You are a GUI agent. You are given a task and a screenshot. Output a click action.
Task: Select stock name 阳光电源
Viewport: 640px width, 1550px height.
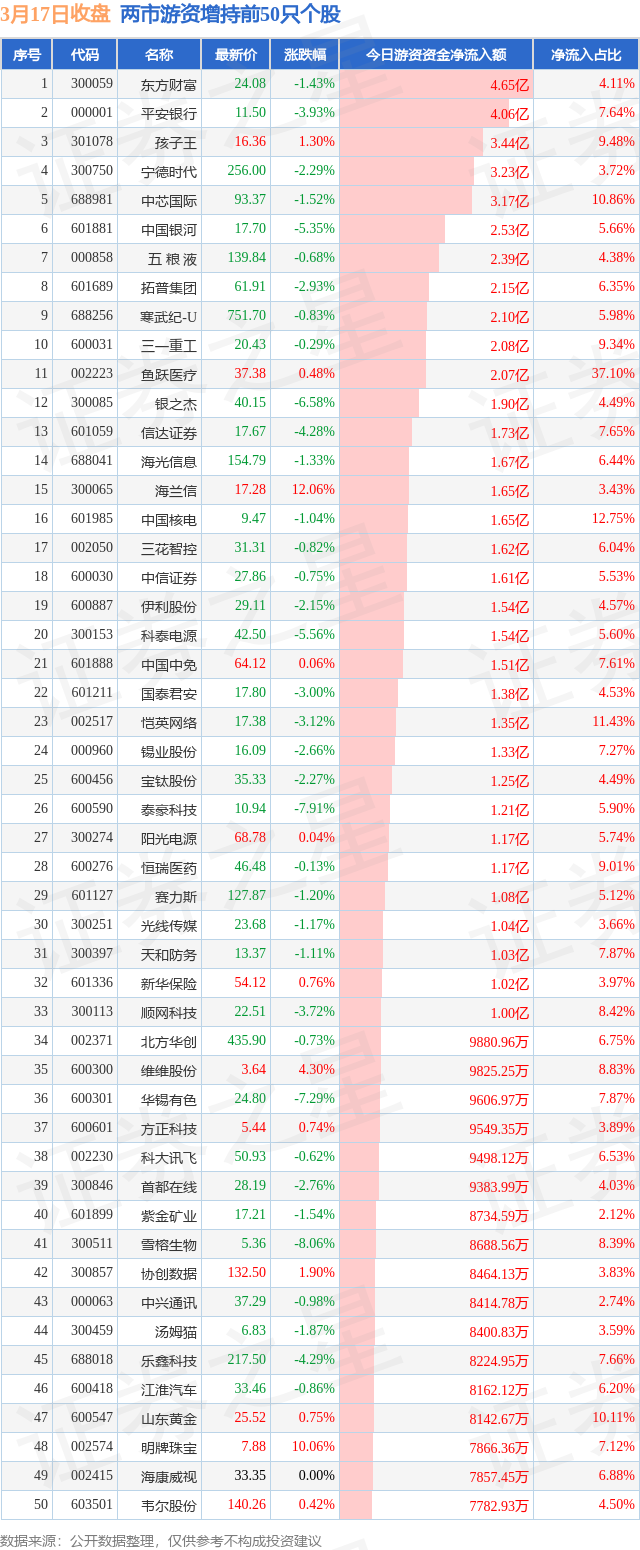coord(169,838)
